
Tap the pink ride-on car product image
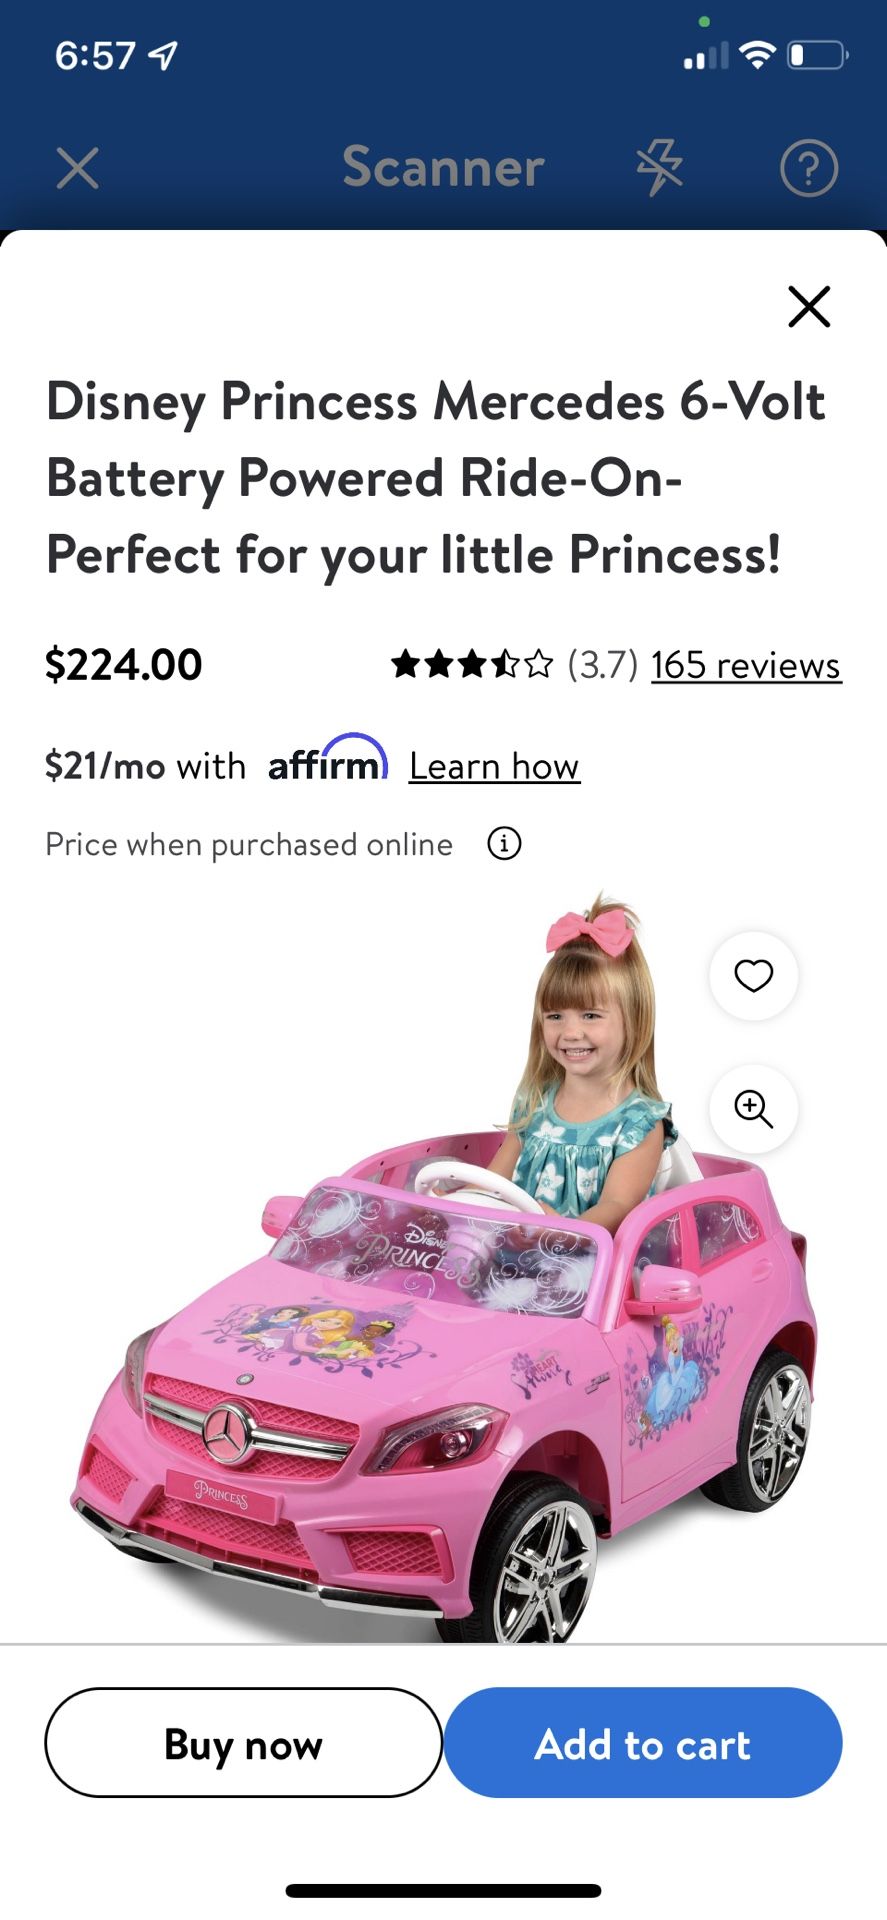pos(444,1266)
